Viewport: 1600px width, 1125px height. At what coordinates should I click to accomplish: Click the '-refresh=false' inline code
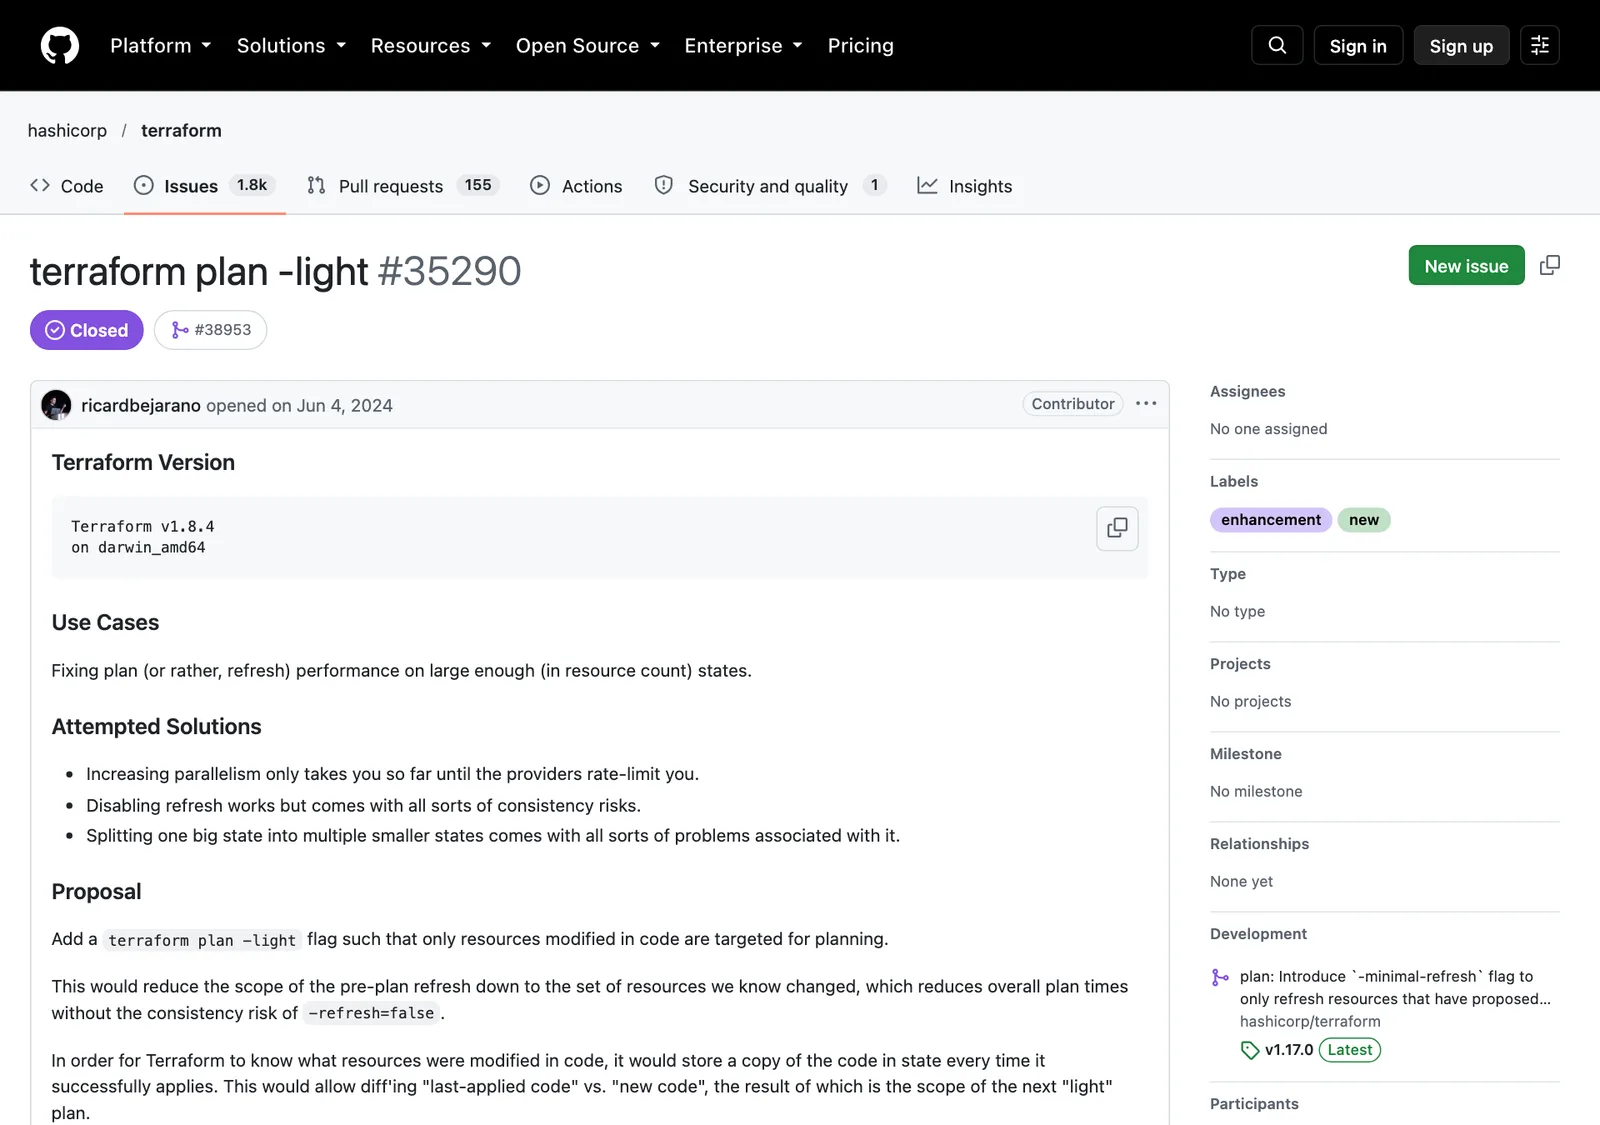[372, 1014]
